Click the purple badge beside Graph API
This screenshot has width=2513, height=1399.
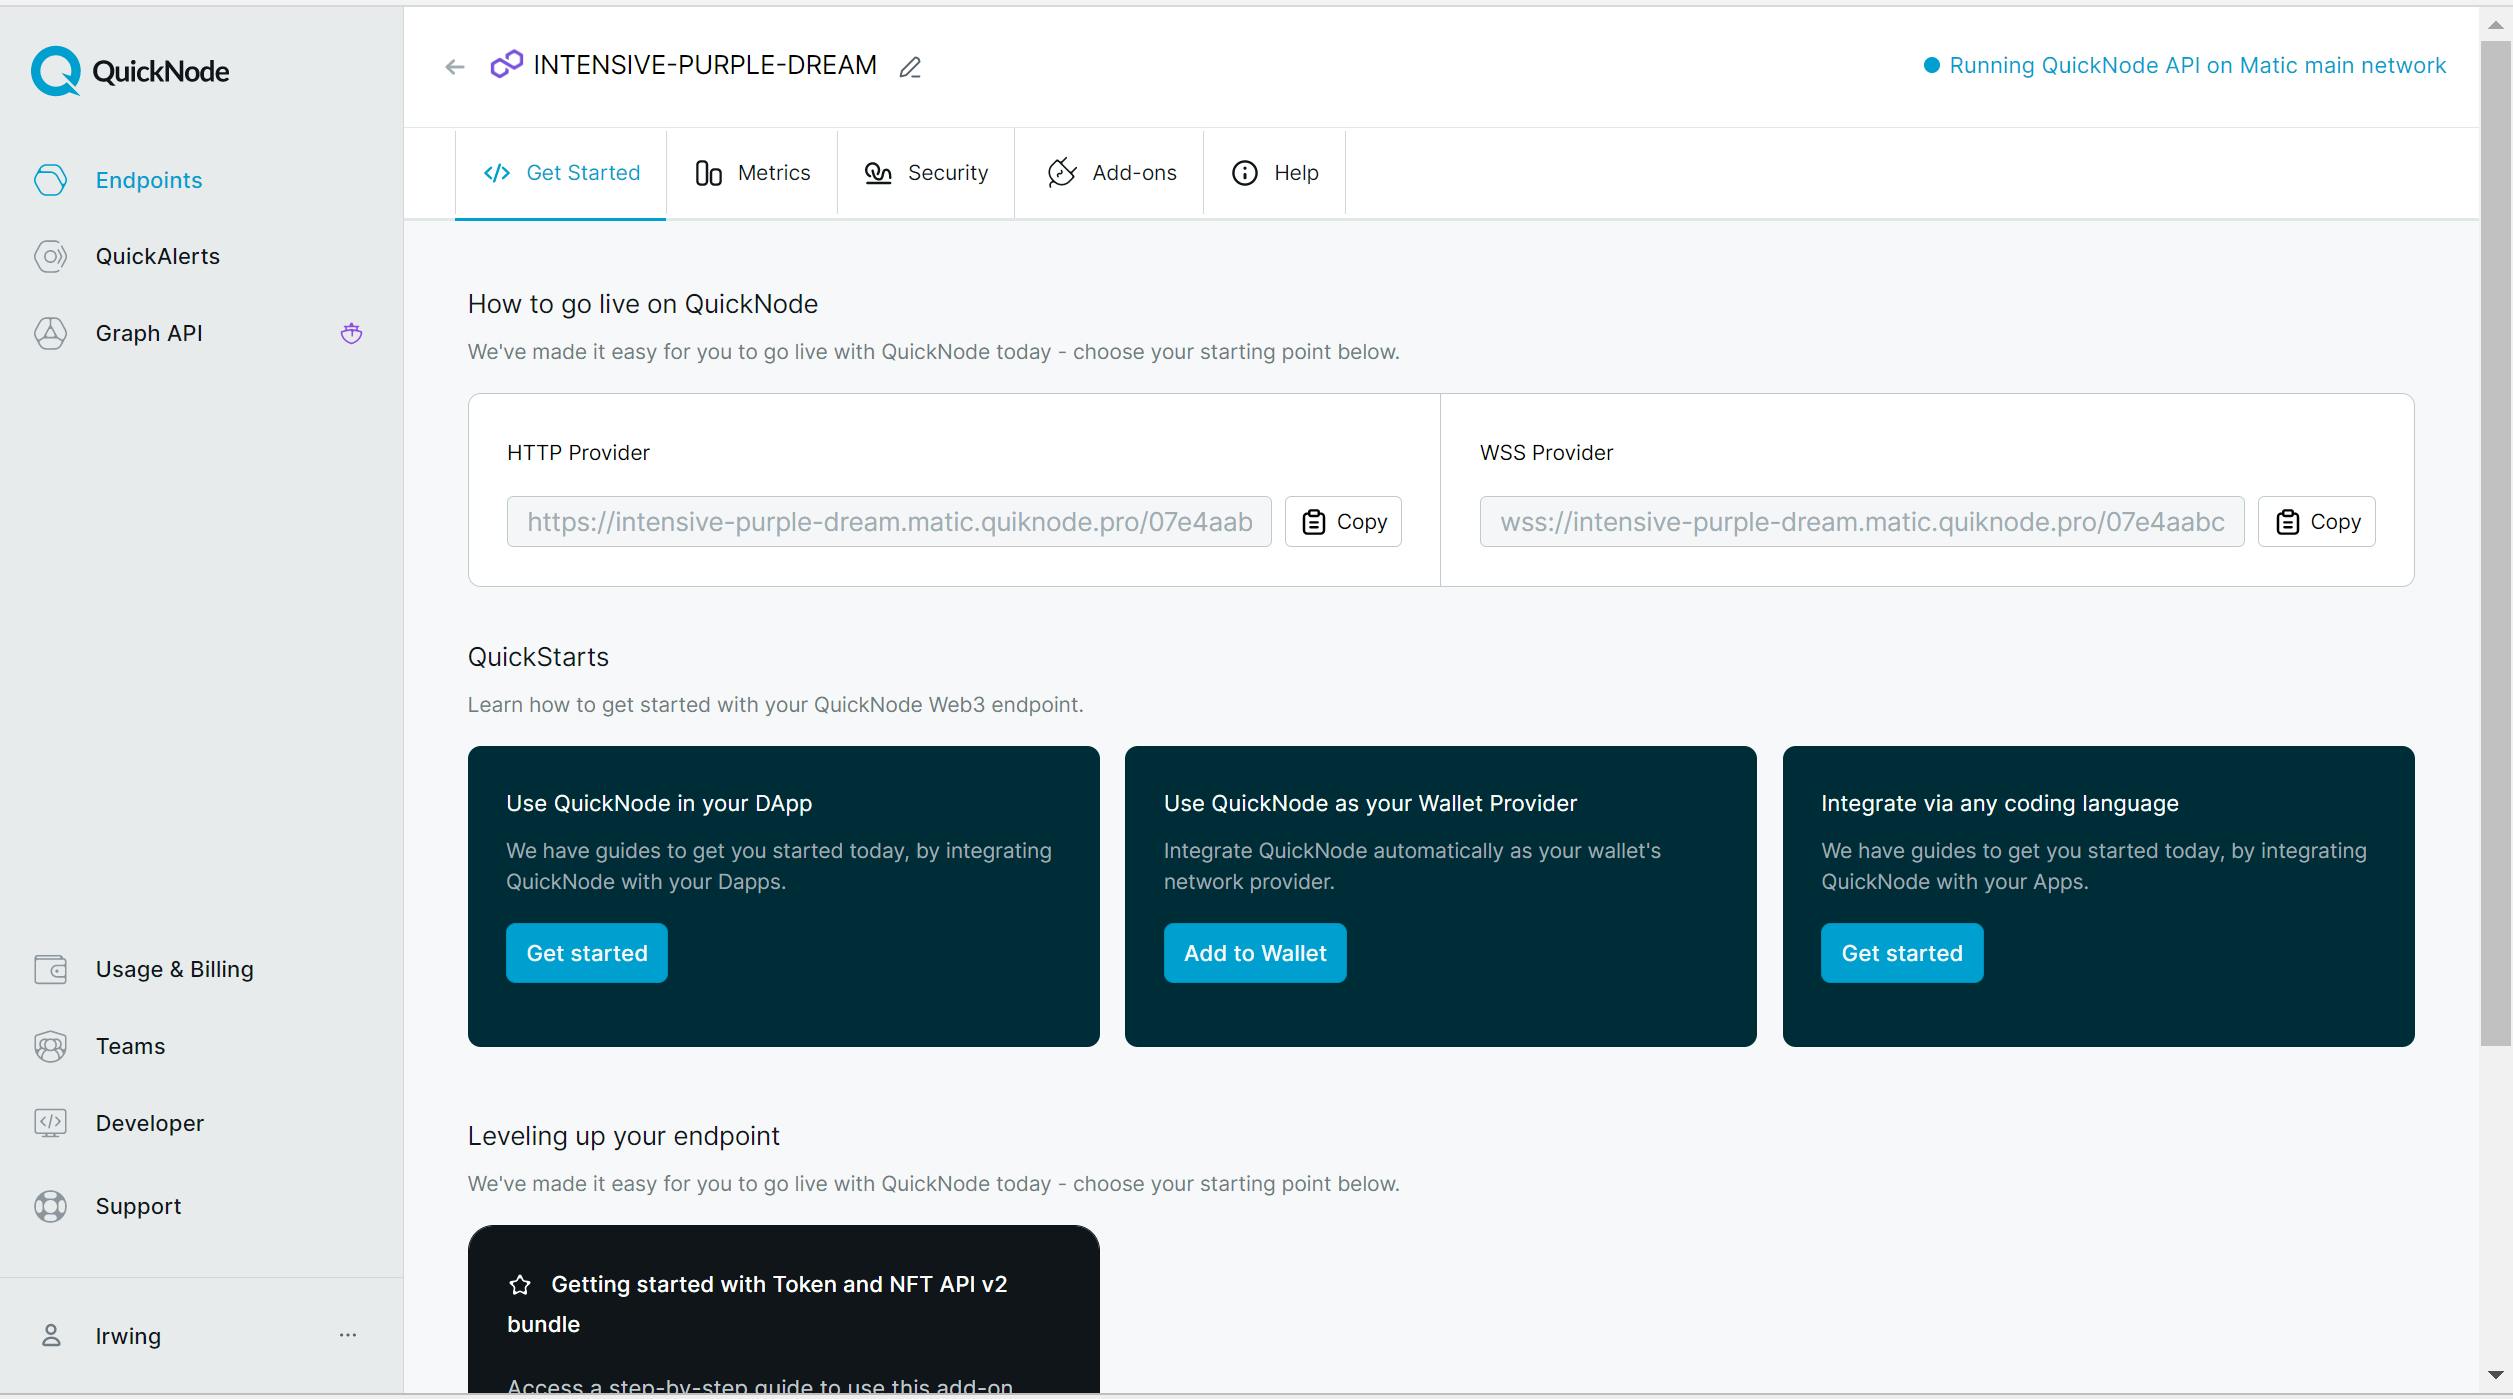tap(351, 333)
